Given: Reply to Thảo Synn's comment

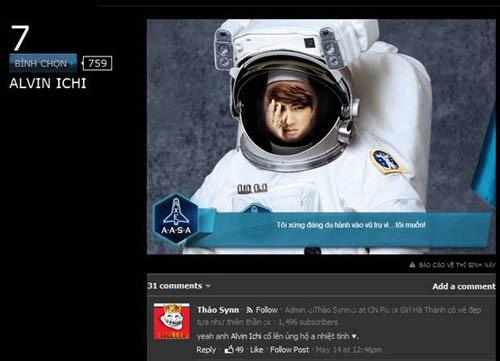Looking at the screenshot, I should [206, 350].
